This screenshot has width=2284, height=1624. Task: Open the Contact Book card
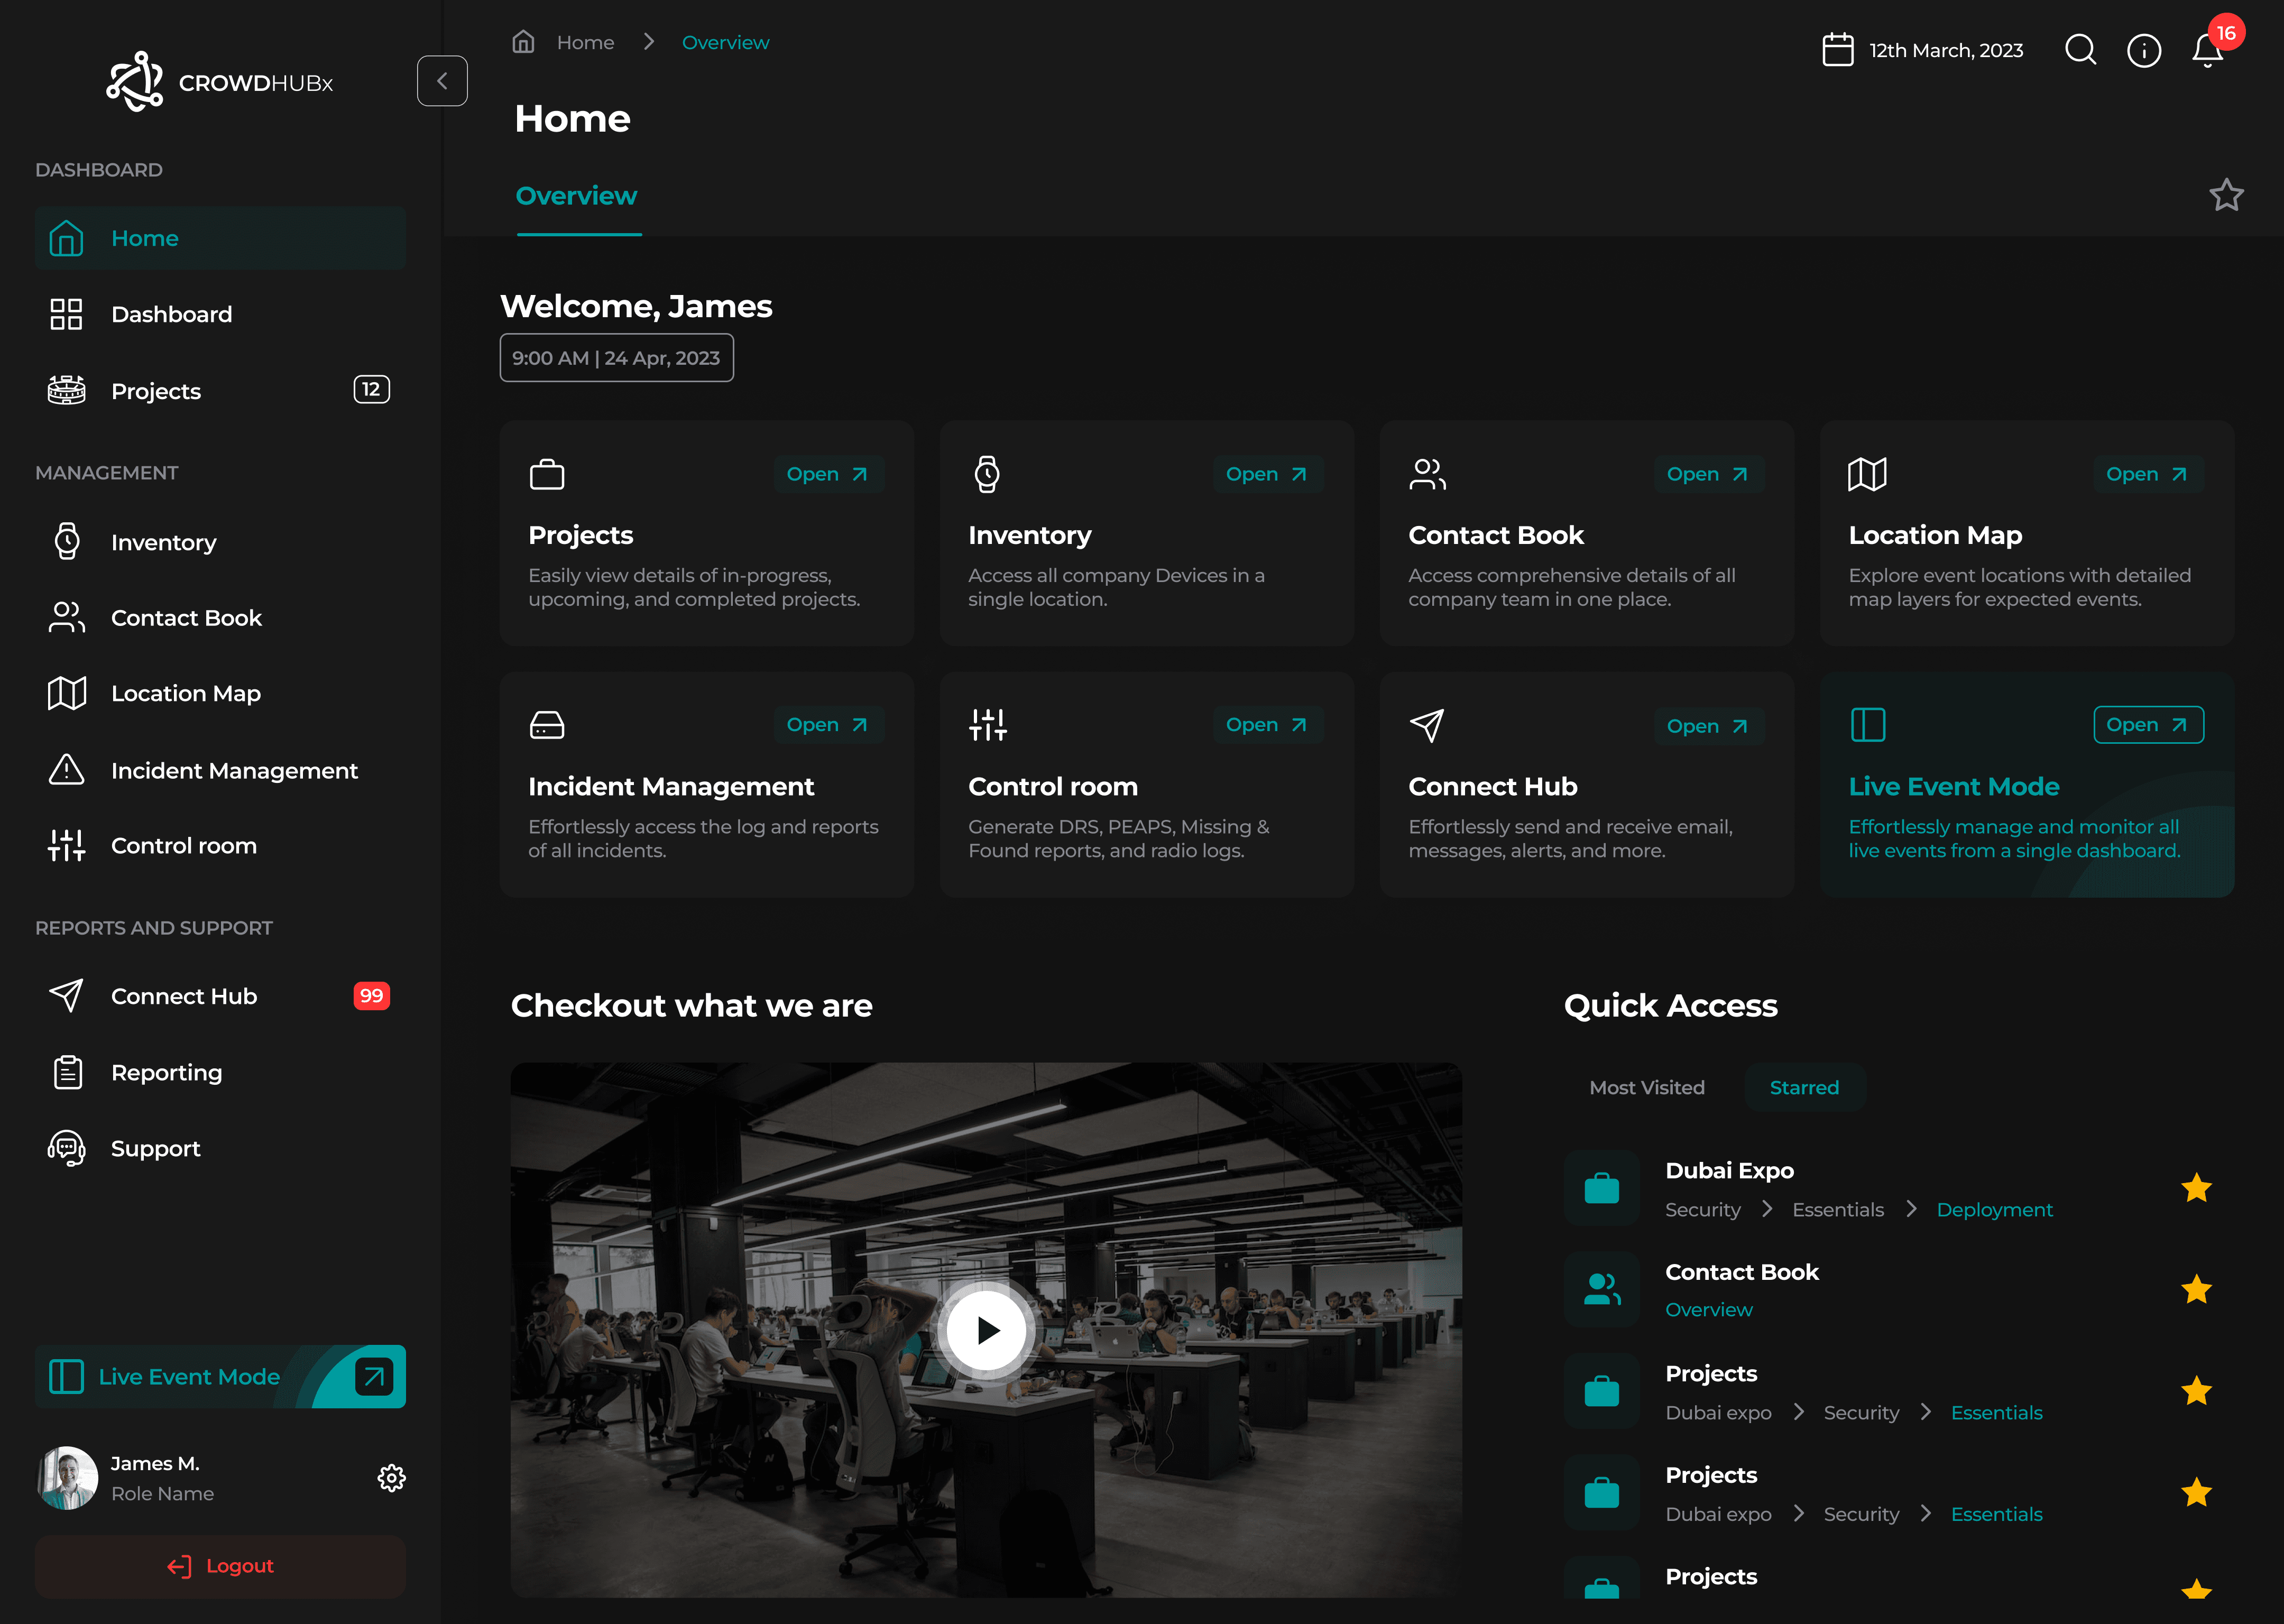click(x=1708, y=474)
